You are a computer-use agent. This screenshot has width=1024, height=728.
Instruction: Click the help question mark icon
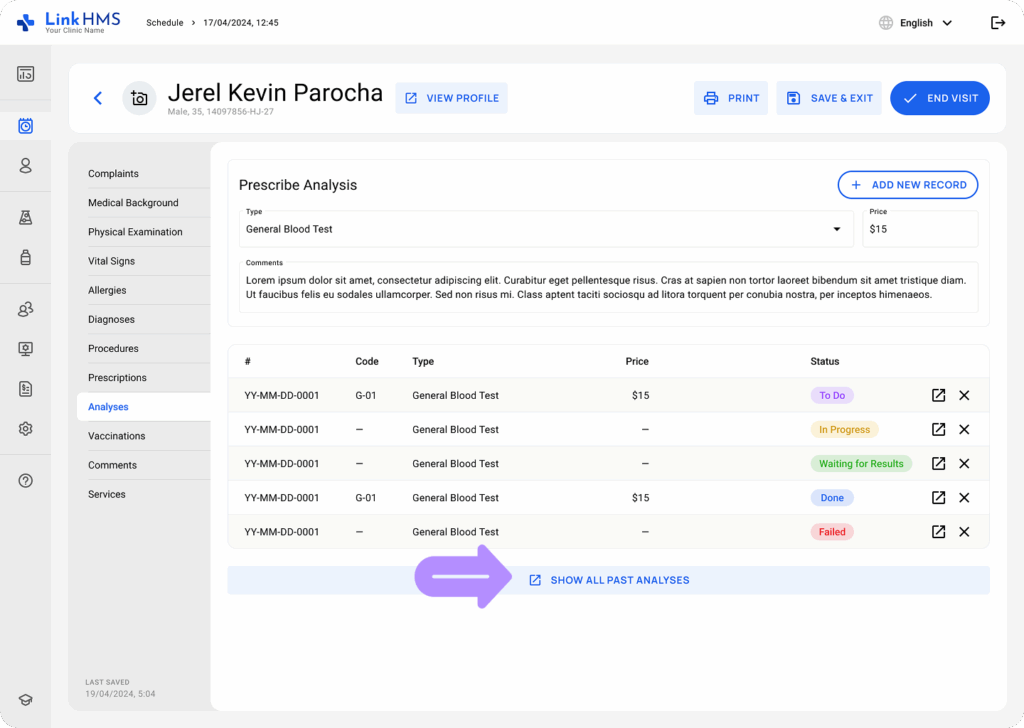26,480
